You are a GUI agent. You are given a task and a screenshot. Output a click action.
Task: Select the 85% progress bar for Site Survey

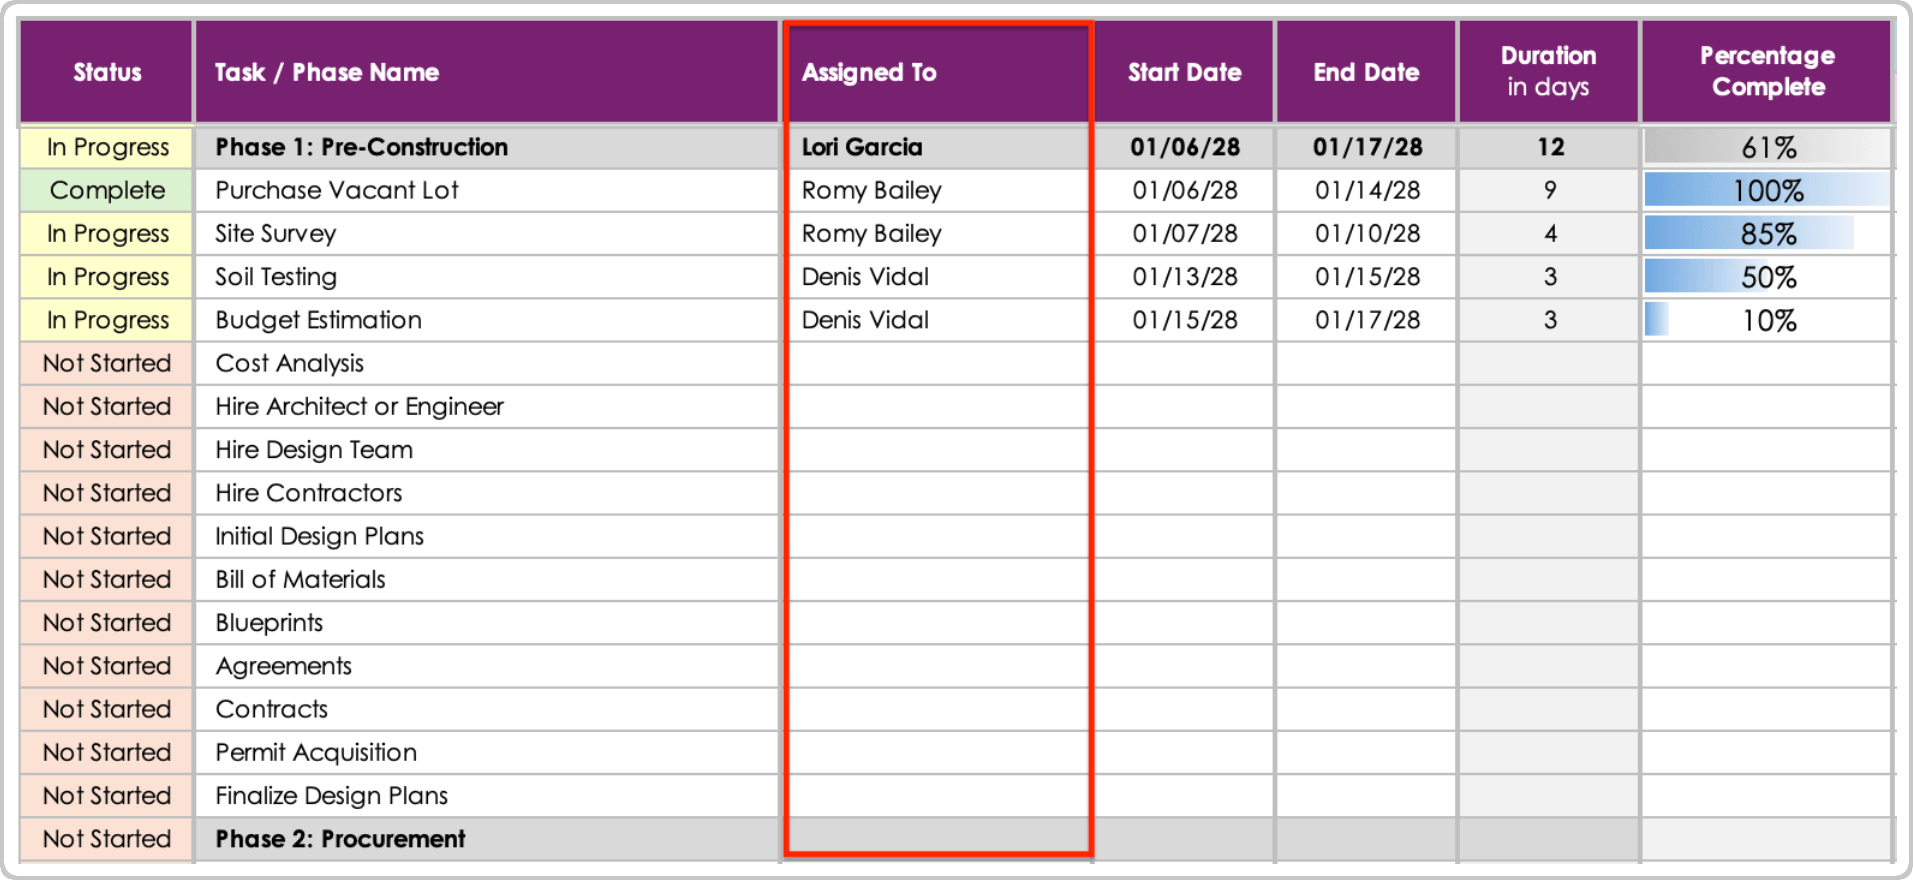tap(1767, 233)
